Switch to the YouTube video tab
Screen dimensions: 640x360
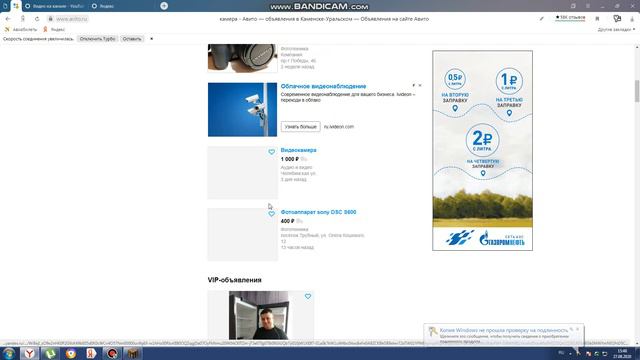[55, 6]
